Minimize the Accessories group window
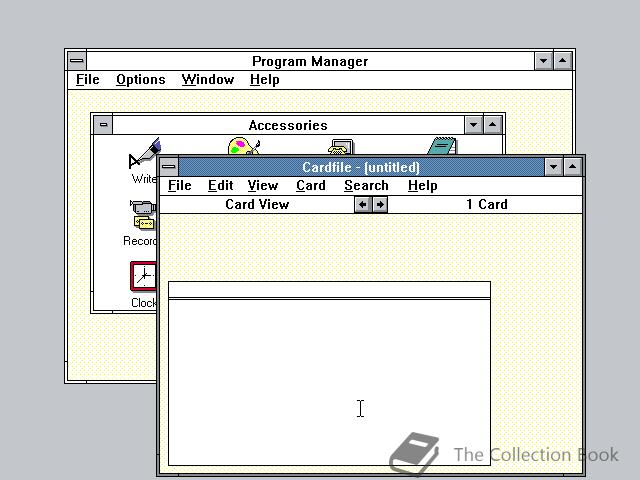Image resolution: width=640 pixels, height=480 pixels. [473, 124]
